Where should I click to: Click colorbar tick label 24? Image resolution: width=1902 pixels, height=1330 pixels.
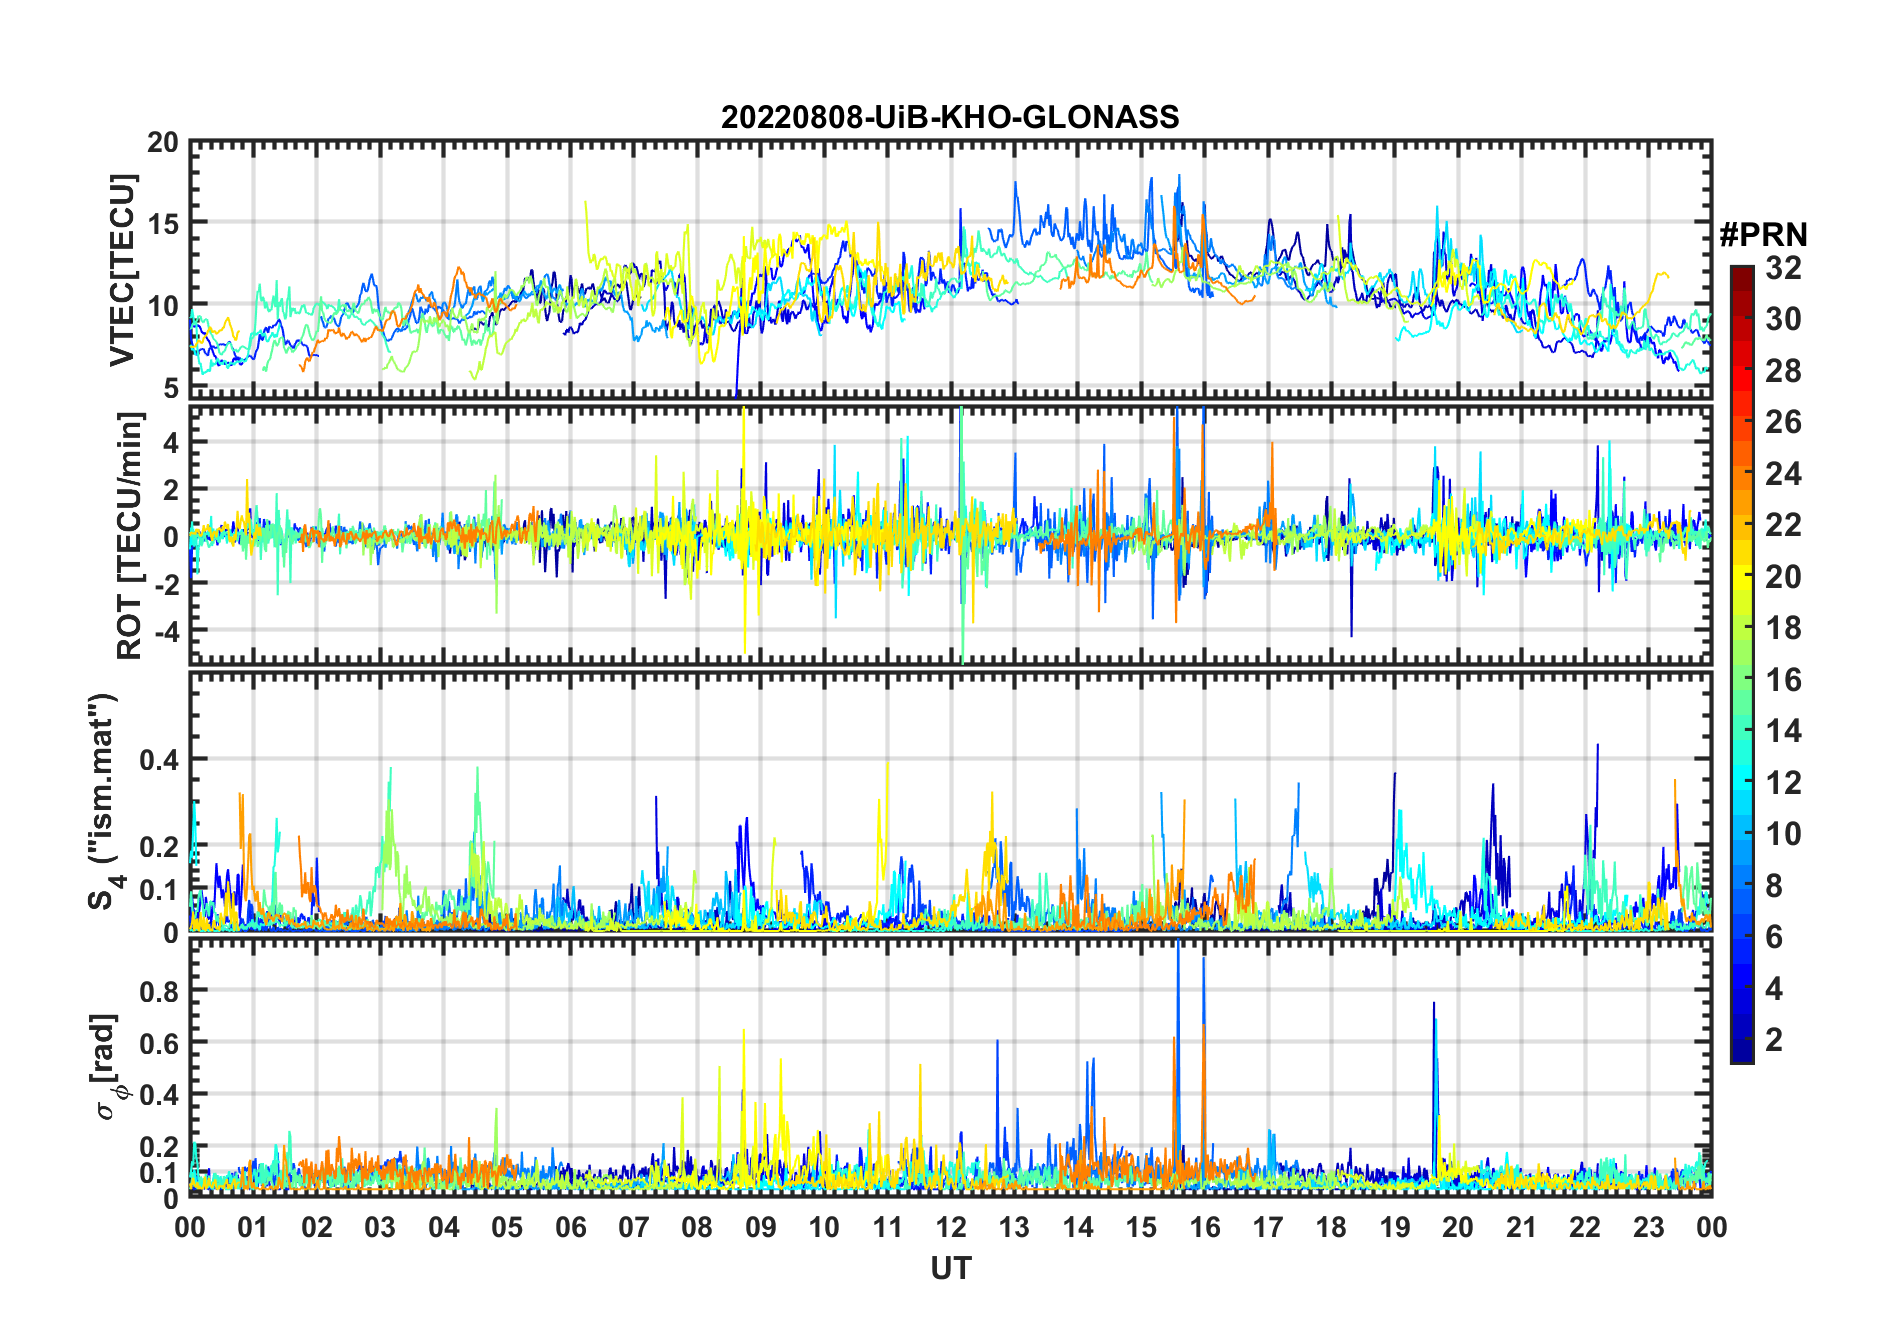coord(1783,474)
